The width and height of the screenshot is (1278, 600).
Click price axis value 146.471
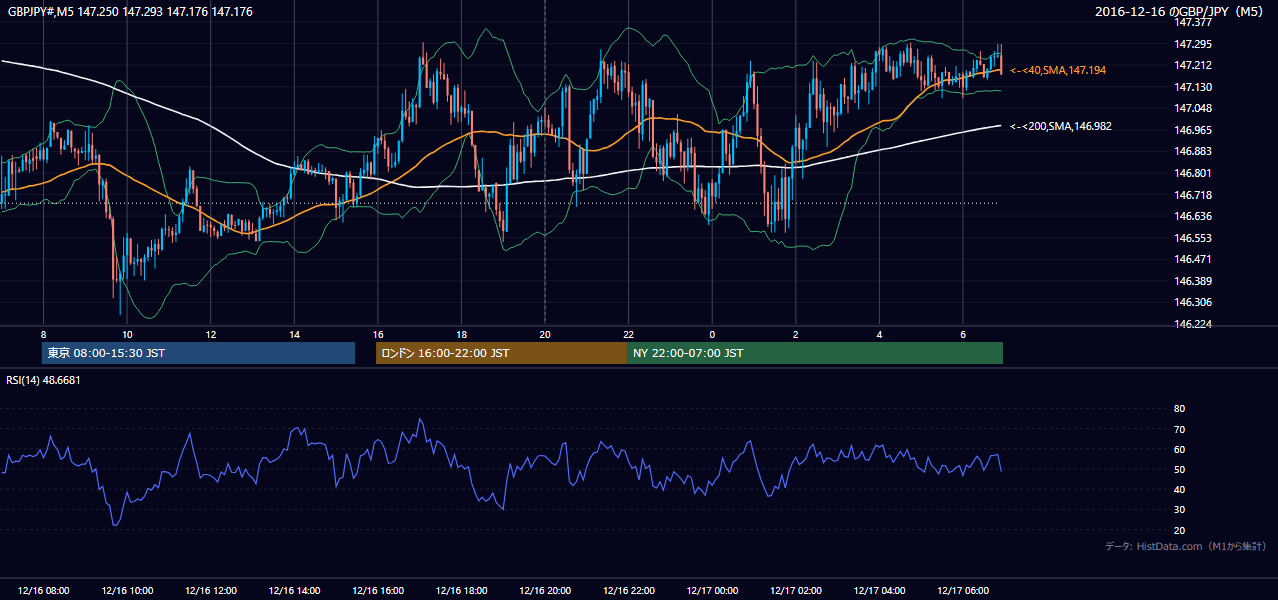(1193, 259)
